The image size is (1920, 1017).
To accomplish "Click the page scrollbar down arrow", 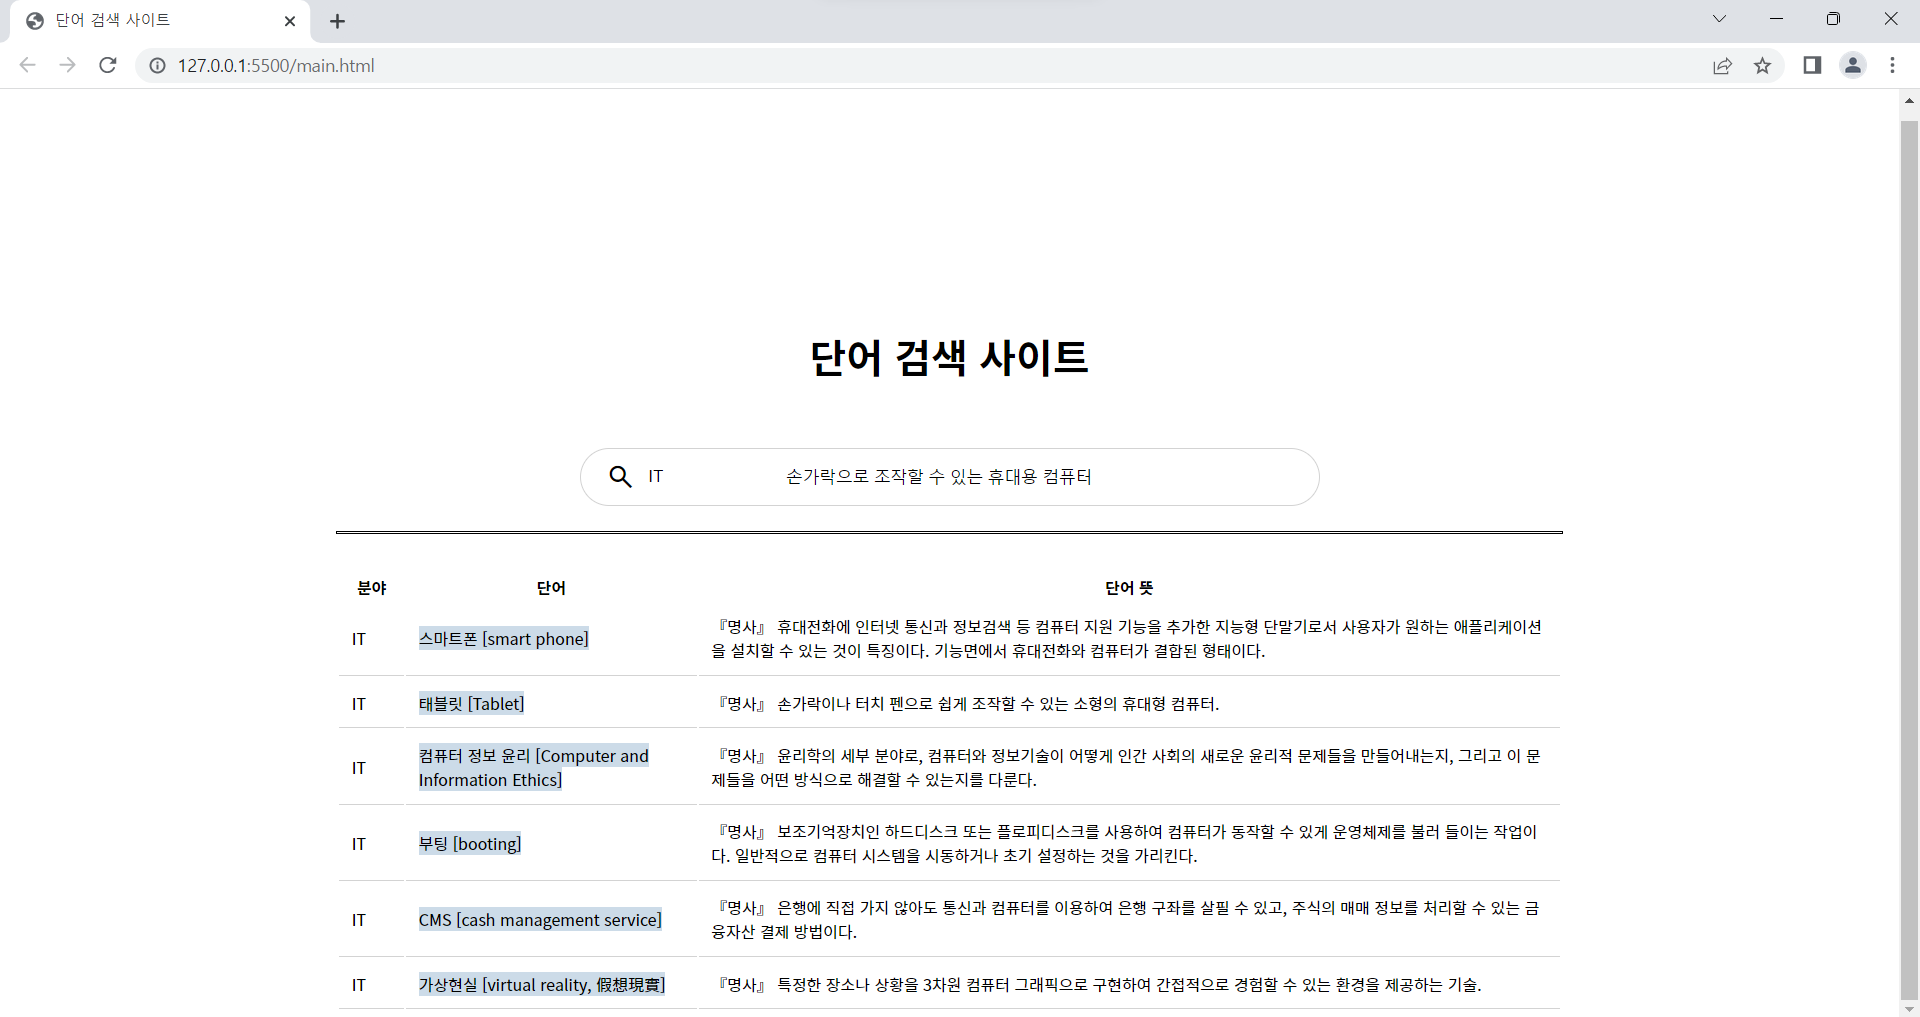I will (1909, 1008).
